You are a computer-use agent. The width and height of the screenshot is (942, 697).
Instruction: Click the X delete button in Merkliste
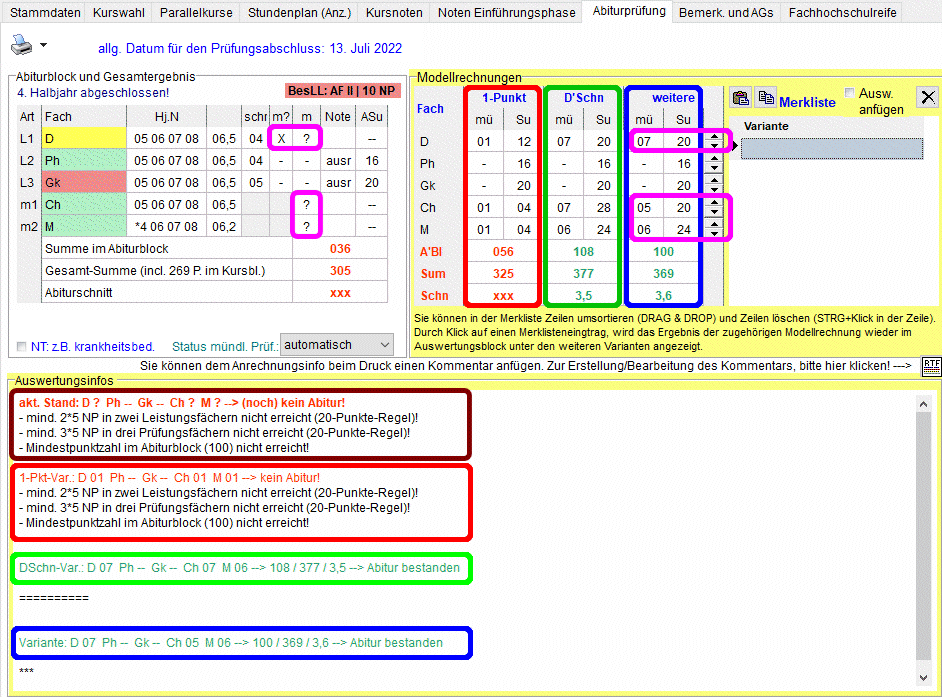coord(927,97)
